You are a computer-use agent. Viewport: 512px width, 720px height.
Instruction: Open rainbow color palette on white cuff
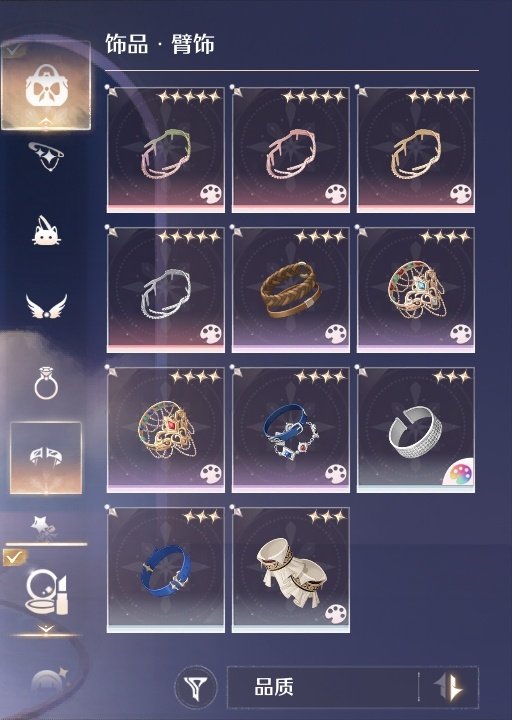(x=458, y=472)
